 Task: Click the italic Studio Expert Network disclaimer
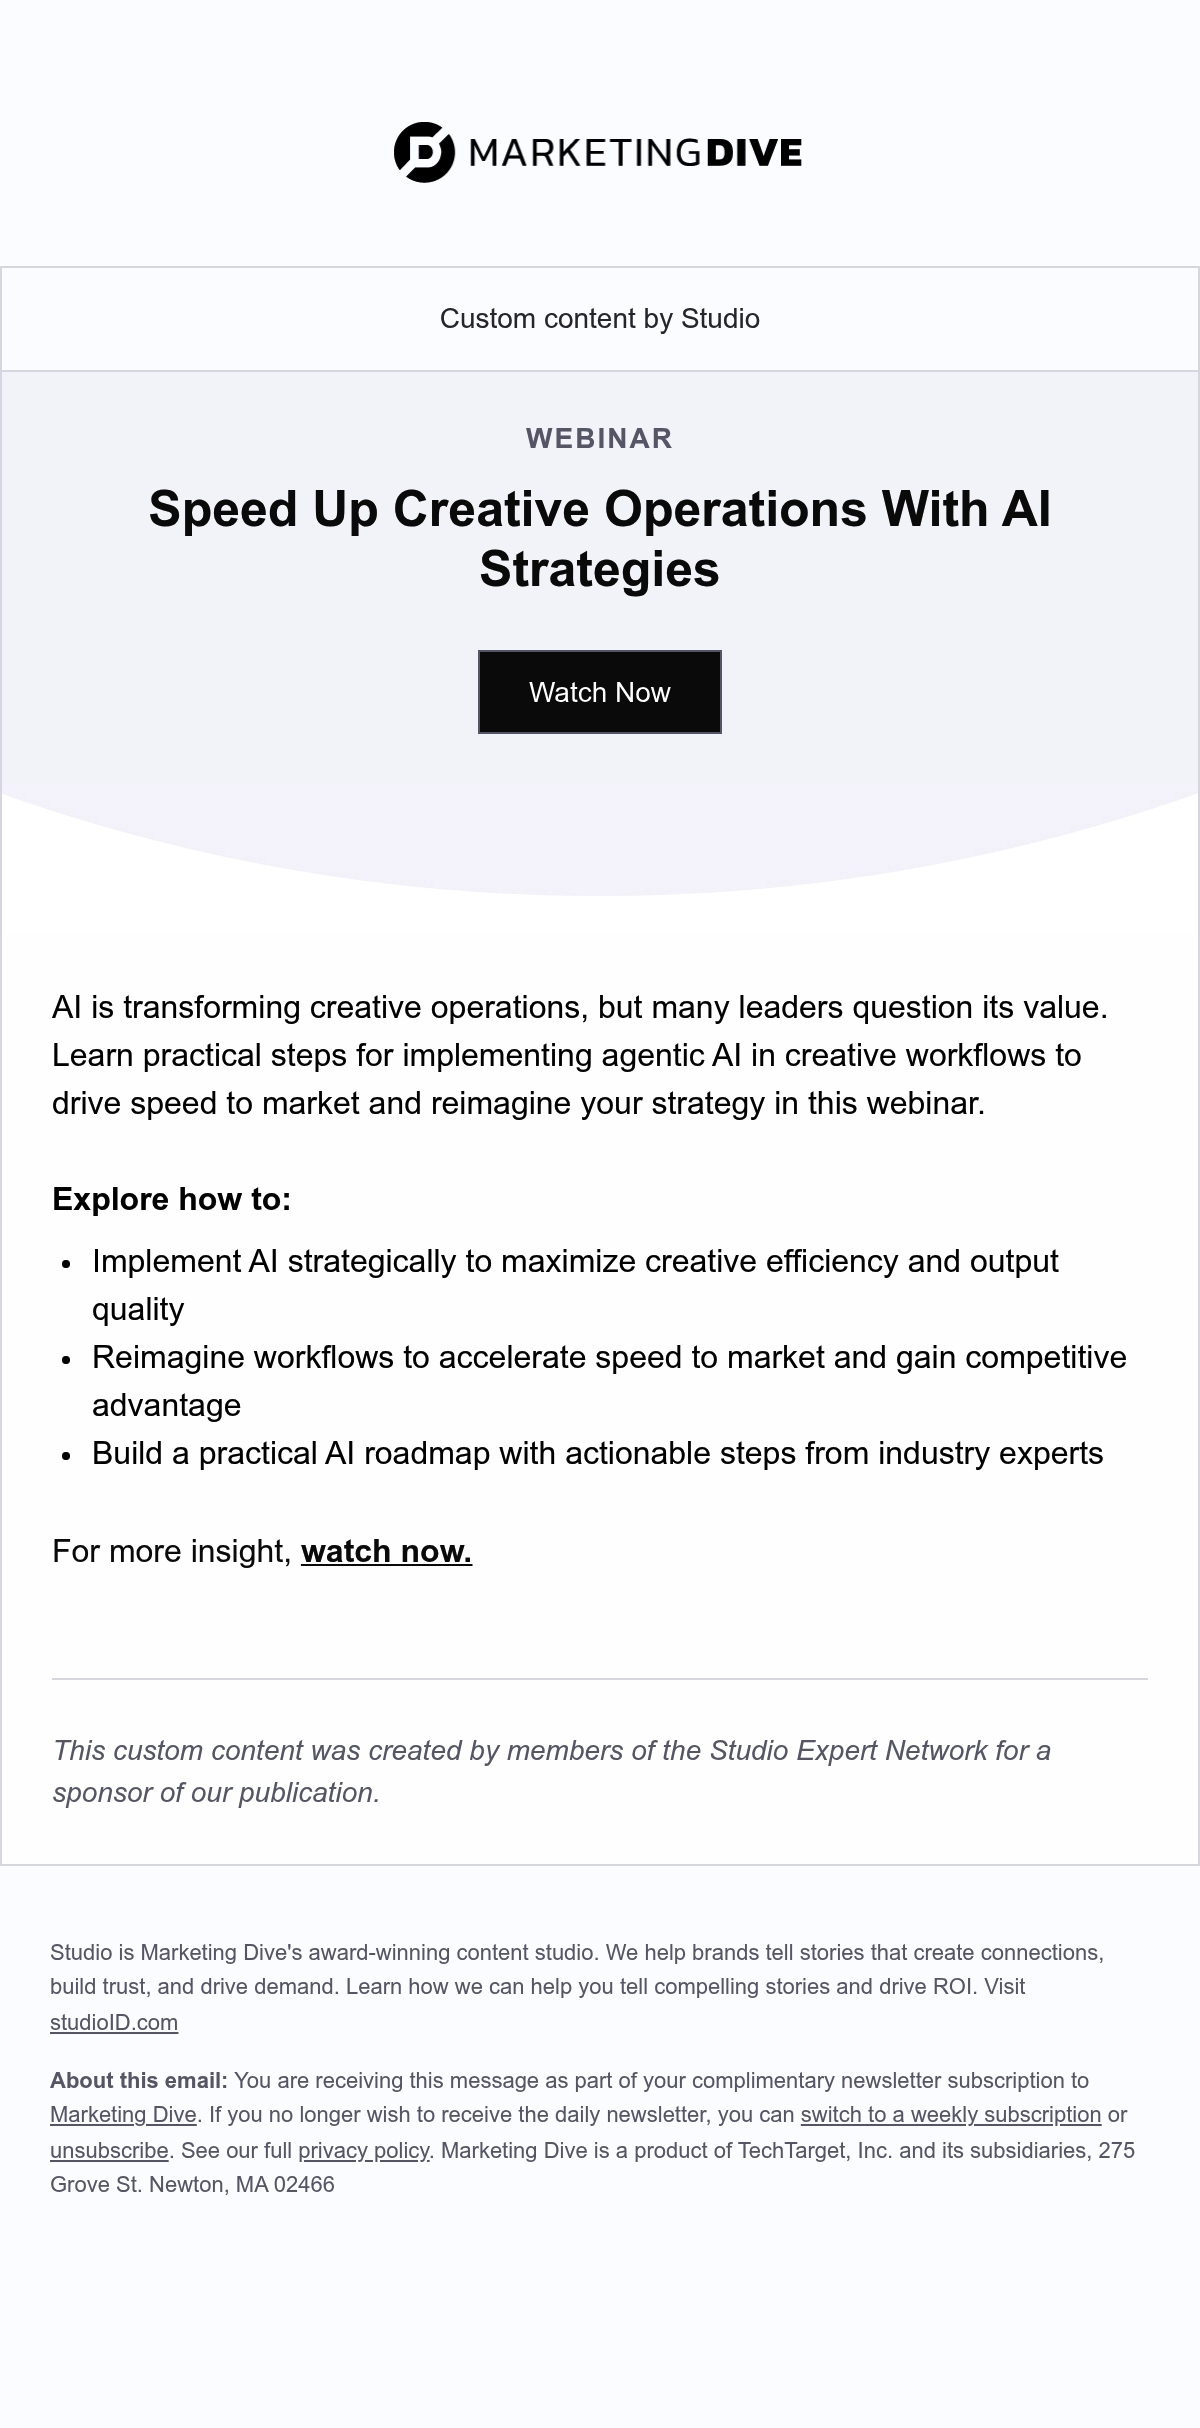552,1771
